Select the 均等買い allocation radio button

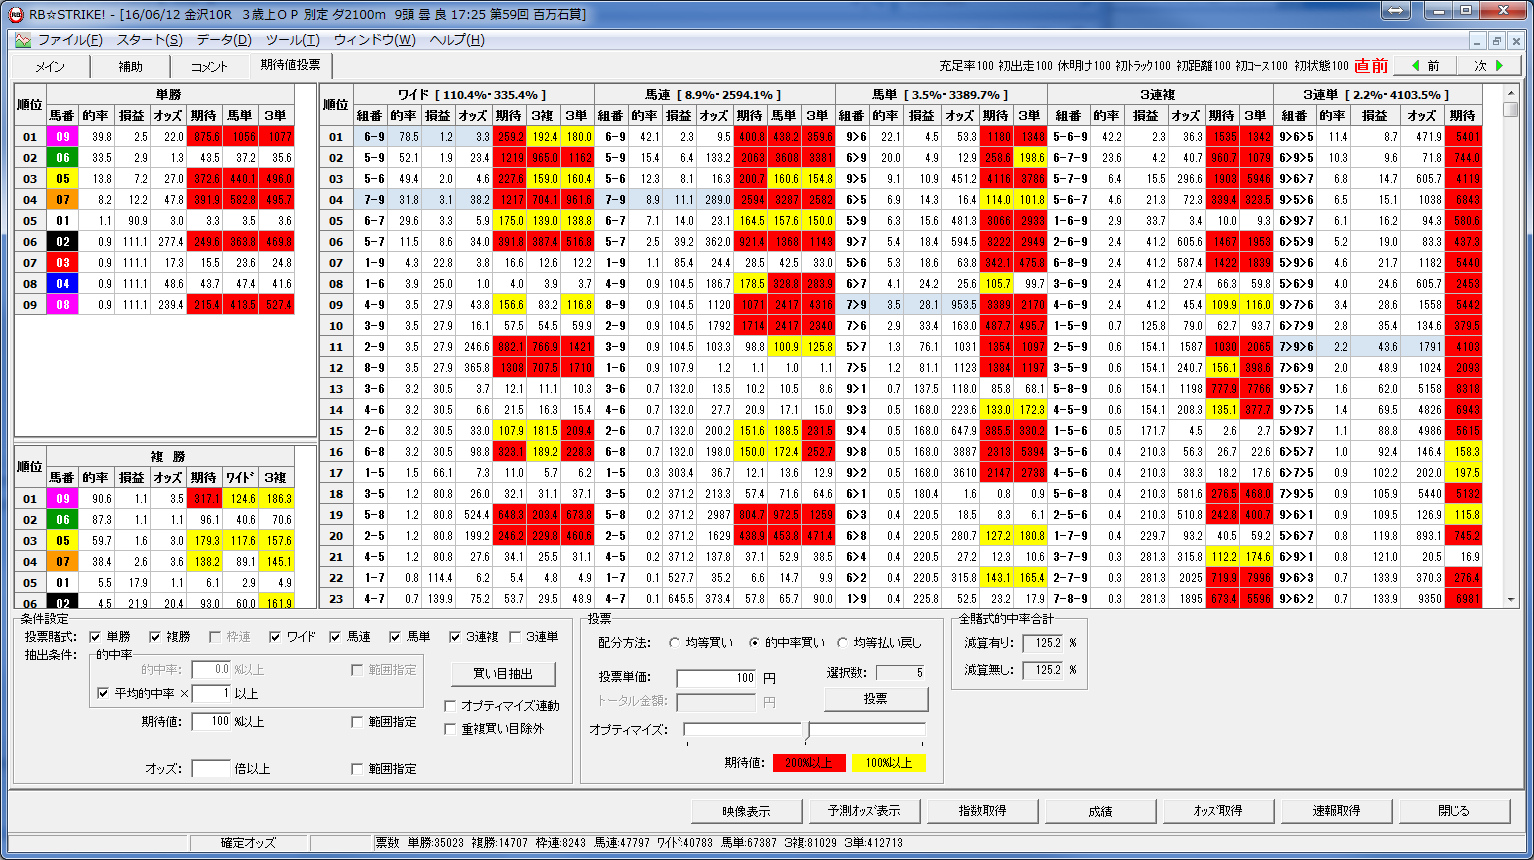coord(675,643)
